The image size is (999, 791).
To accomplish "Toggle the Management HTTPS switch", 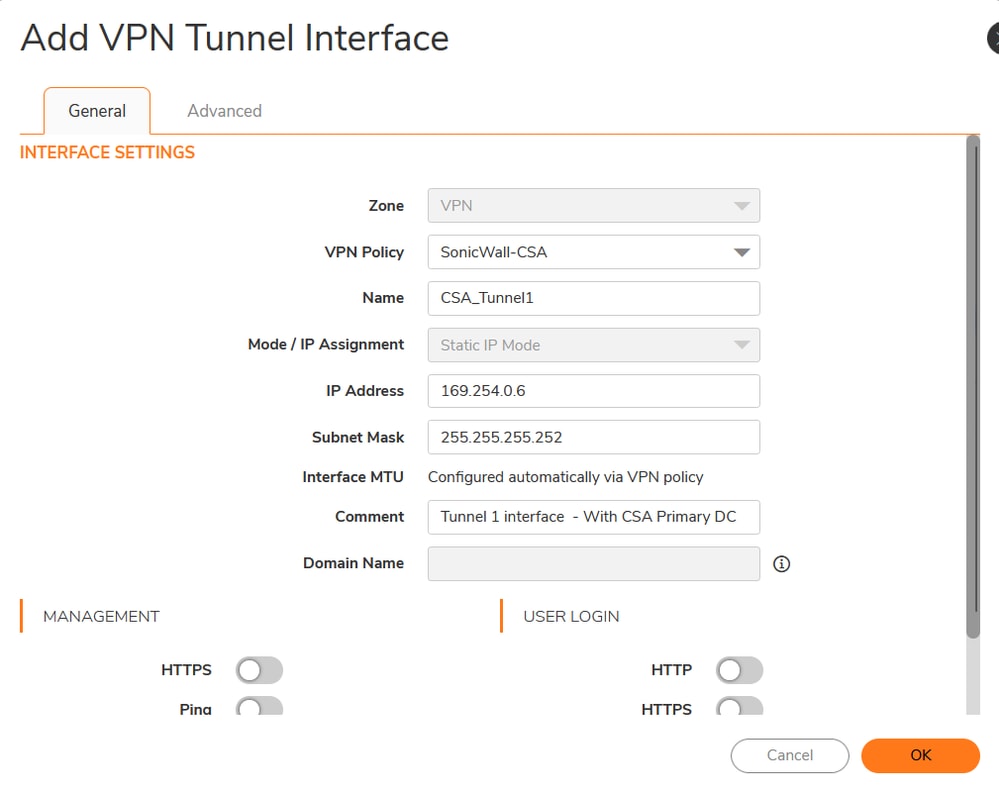I will coord(259,670).
